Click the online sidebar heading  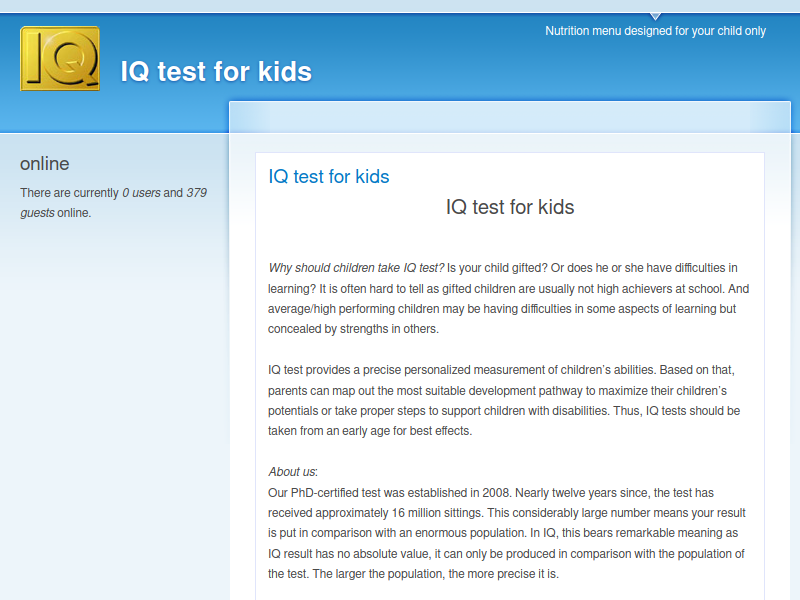pyautogui.click(x=44, y=164)
